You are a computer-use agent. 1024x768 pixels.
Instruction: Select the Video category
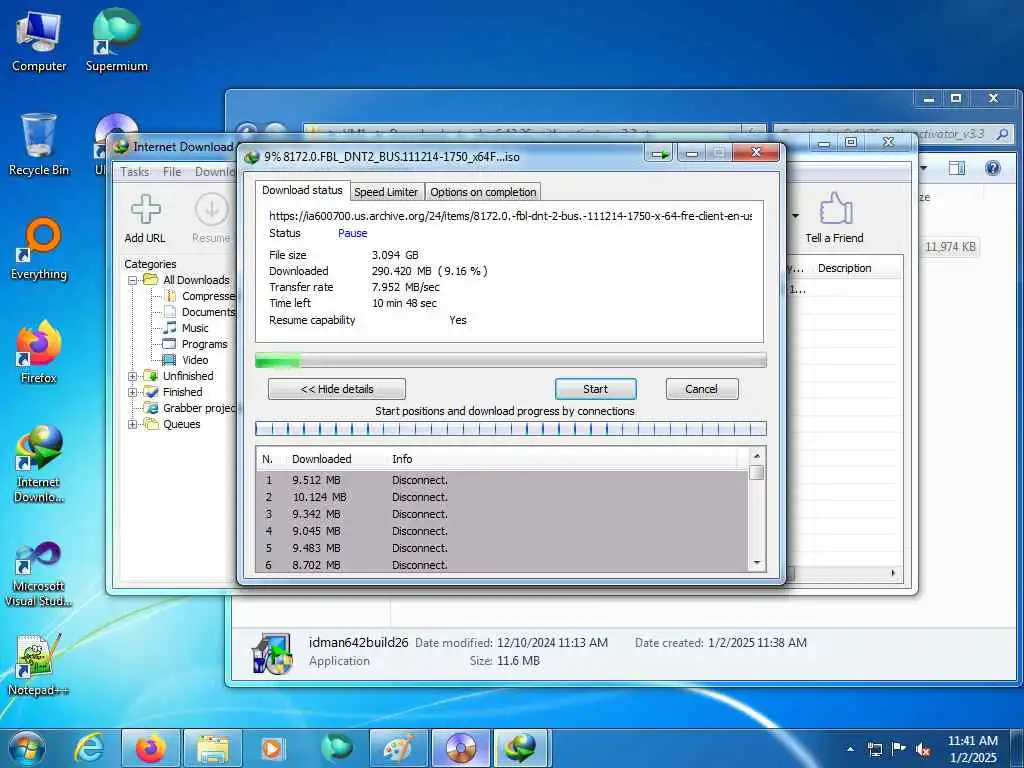(195, 360)
